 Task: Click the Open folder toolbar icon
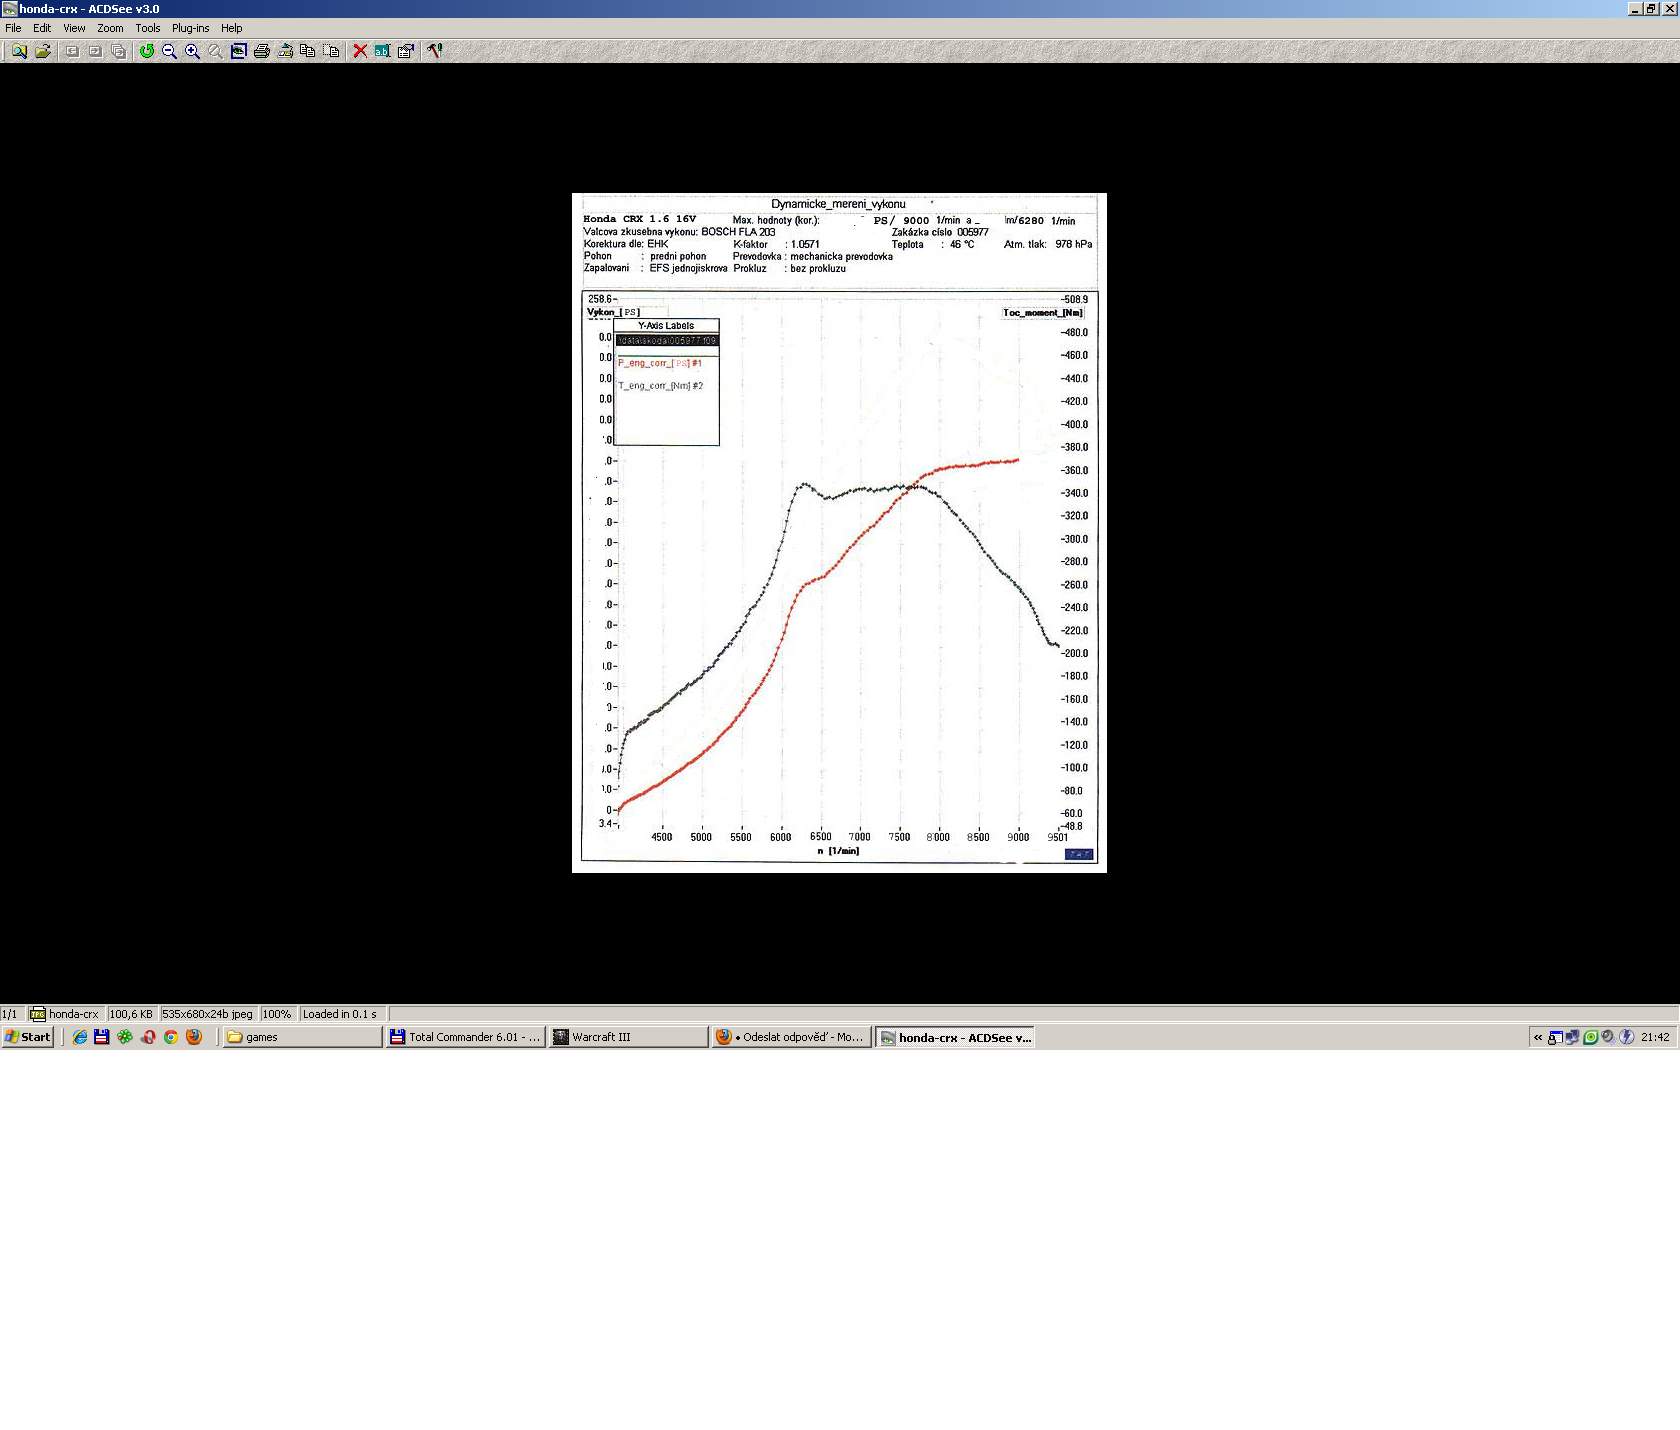pyautogui.click(x=43, y=51)
